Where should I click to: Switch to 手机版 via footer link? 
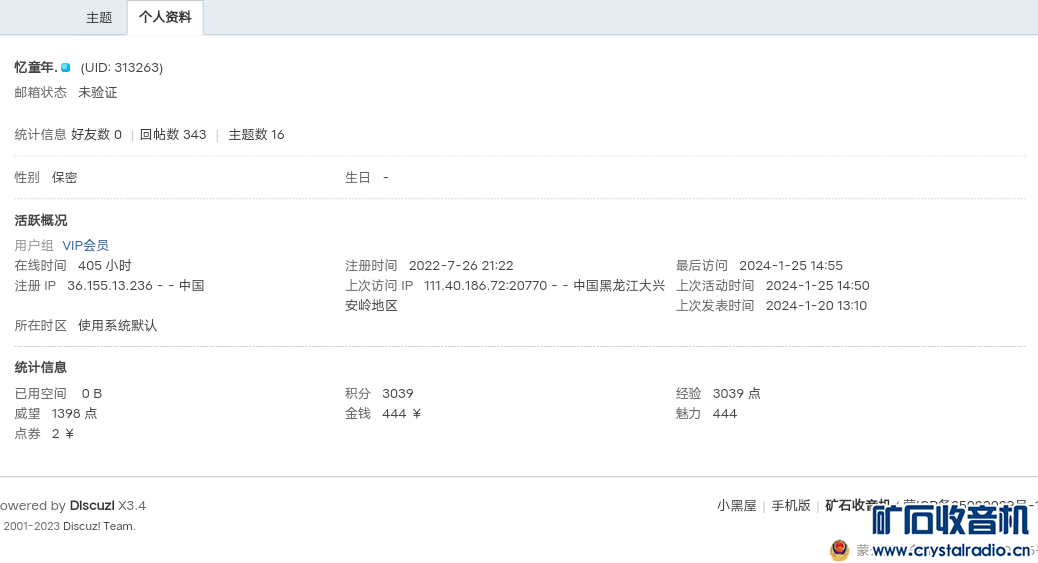tap(790, 506)
